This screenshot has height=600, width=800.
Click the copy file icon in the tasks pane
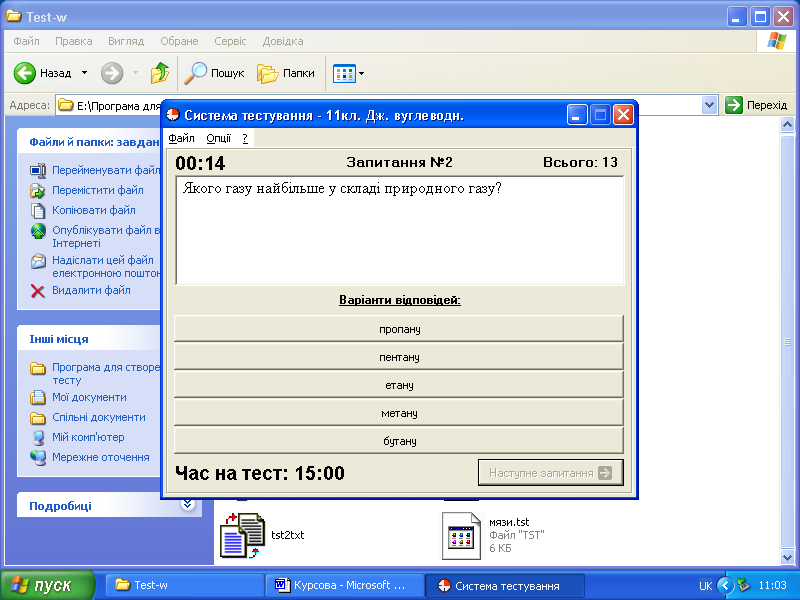38,210
